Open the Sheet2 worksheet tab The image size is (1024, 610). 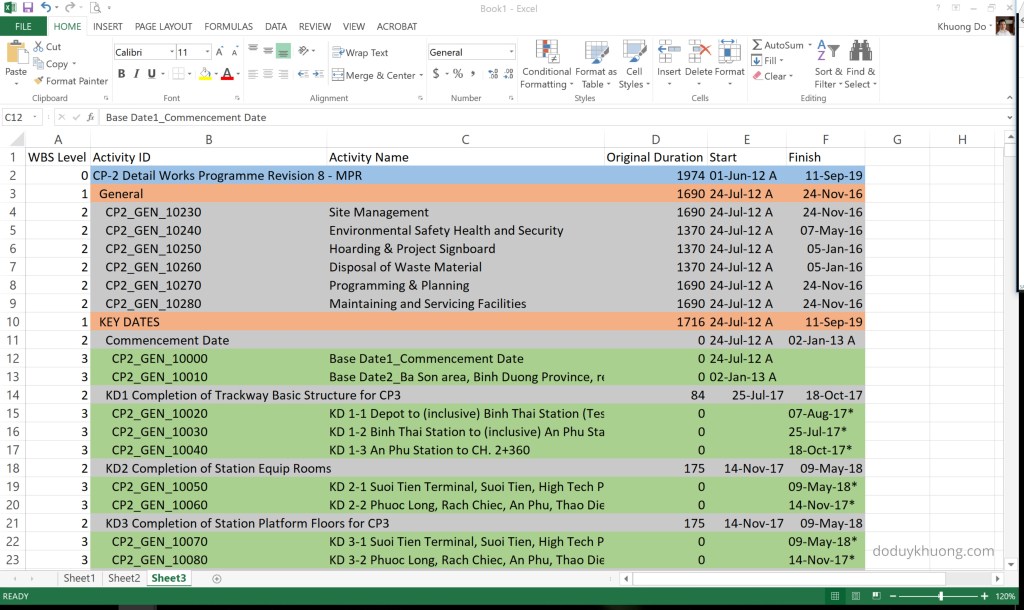pos(123,577)
